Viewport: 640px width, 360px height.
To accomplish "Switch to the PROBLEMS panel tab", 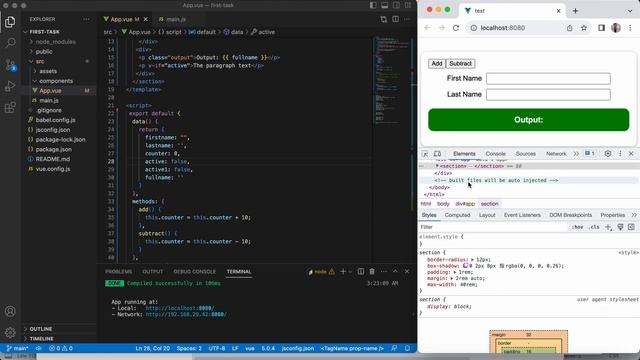I will coord(118,271).
